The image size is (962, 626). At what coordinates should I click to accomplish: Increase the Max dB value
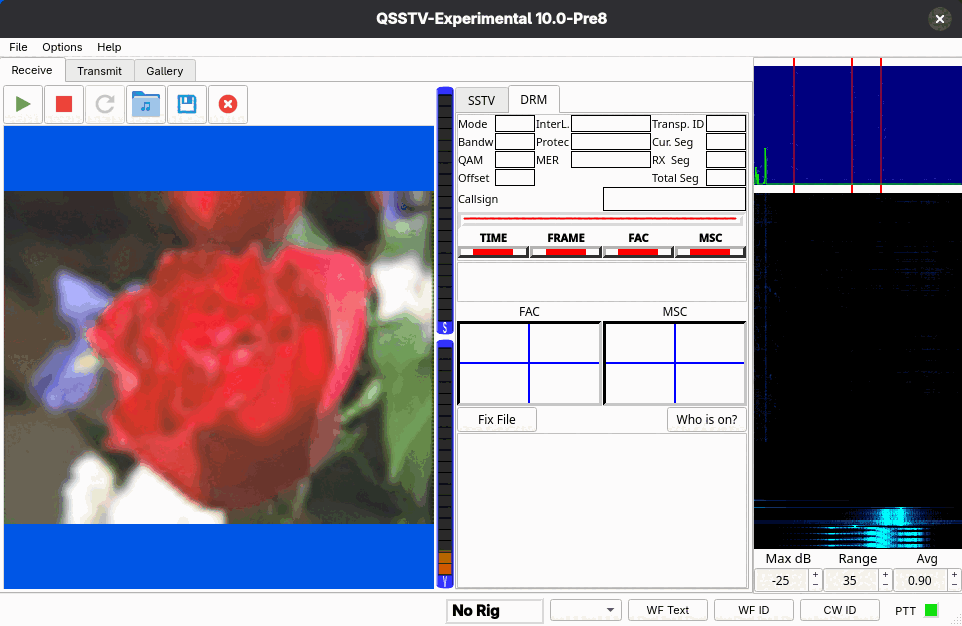pyautogui.click(x=815, y=575)
